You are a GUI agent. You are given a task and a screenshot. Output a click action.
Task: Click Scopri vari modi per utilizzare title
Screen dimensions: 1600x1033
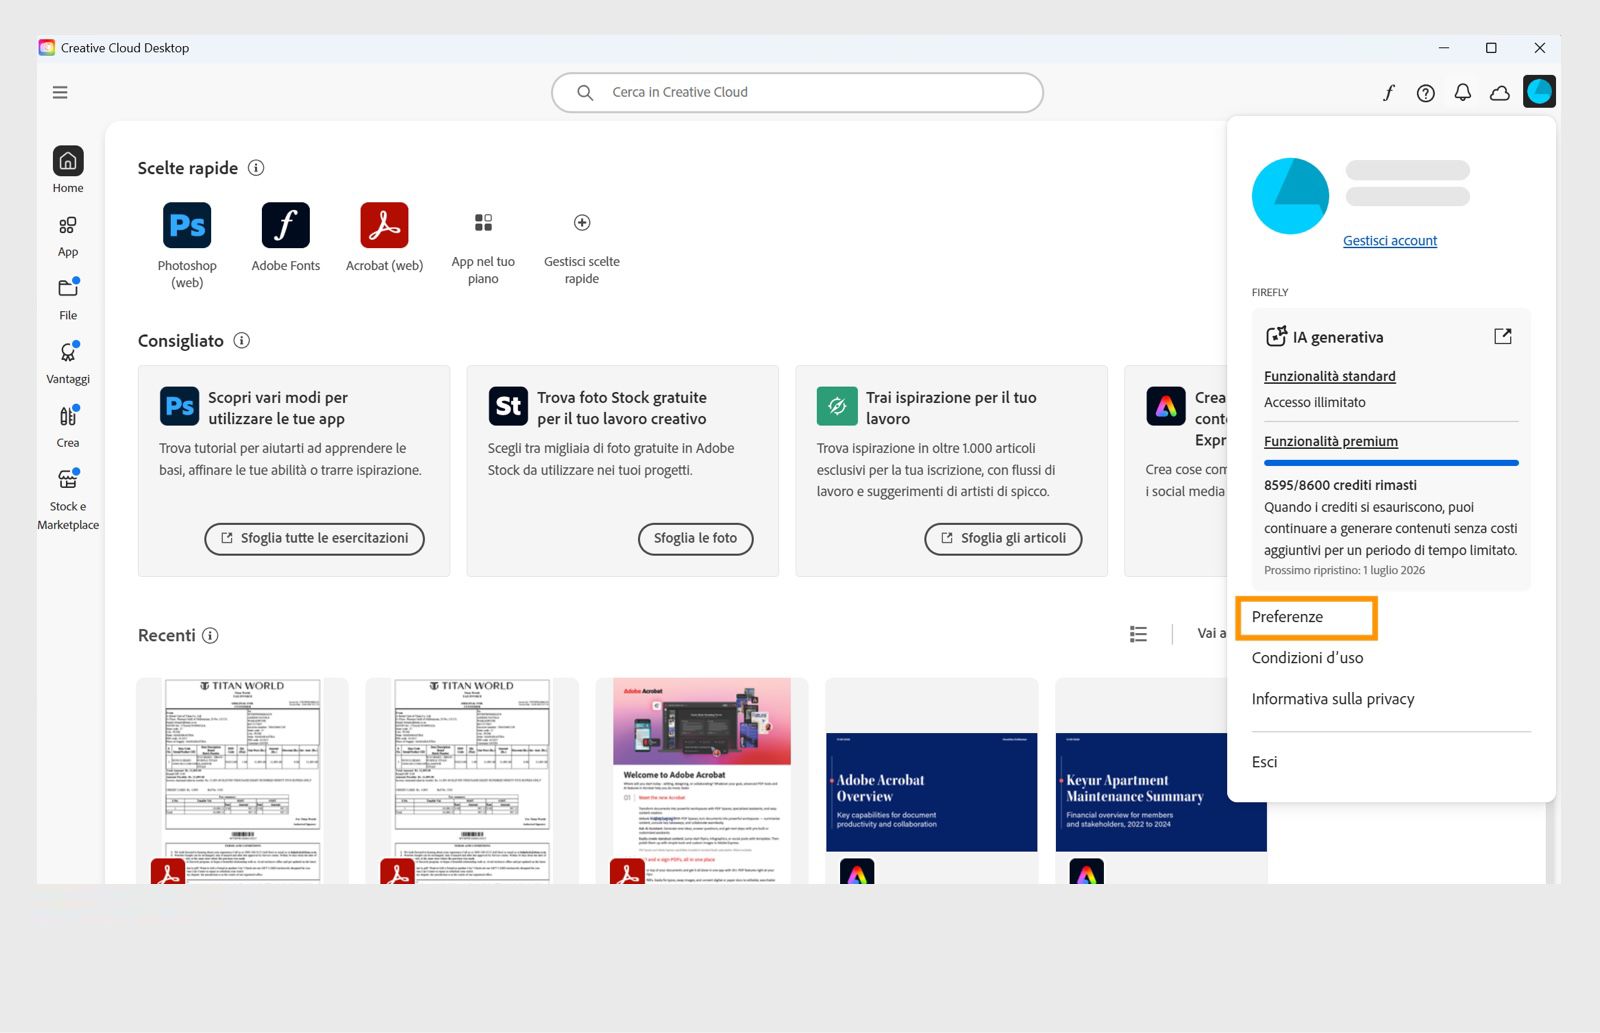pyautogui.click(x=278, y=408)
